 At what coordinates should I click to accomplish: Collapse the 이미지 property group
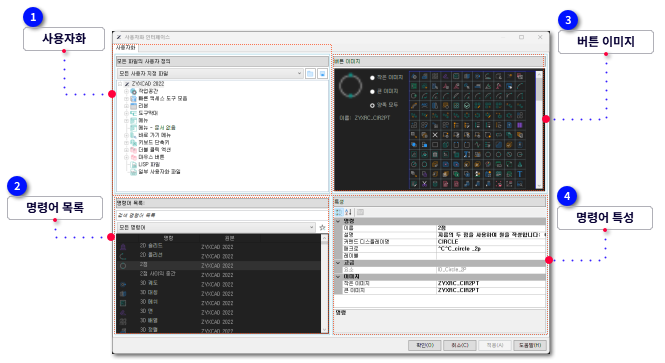[x=338, y=277]
